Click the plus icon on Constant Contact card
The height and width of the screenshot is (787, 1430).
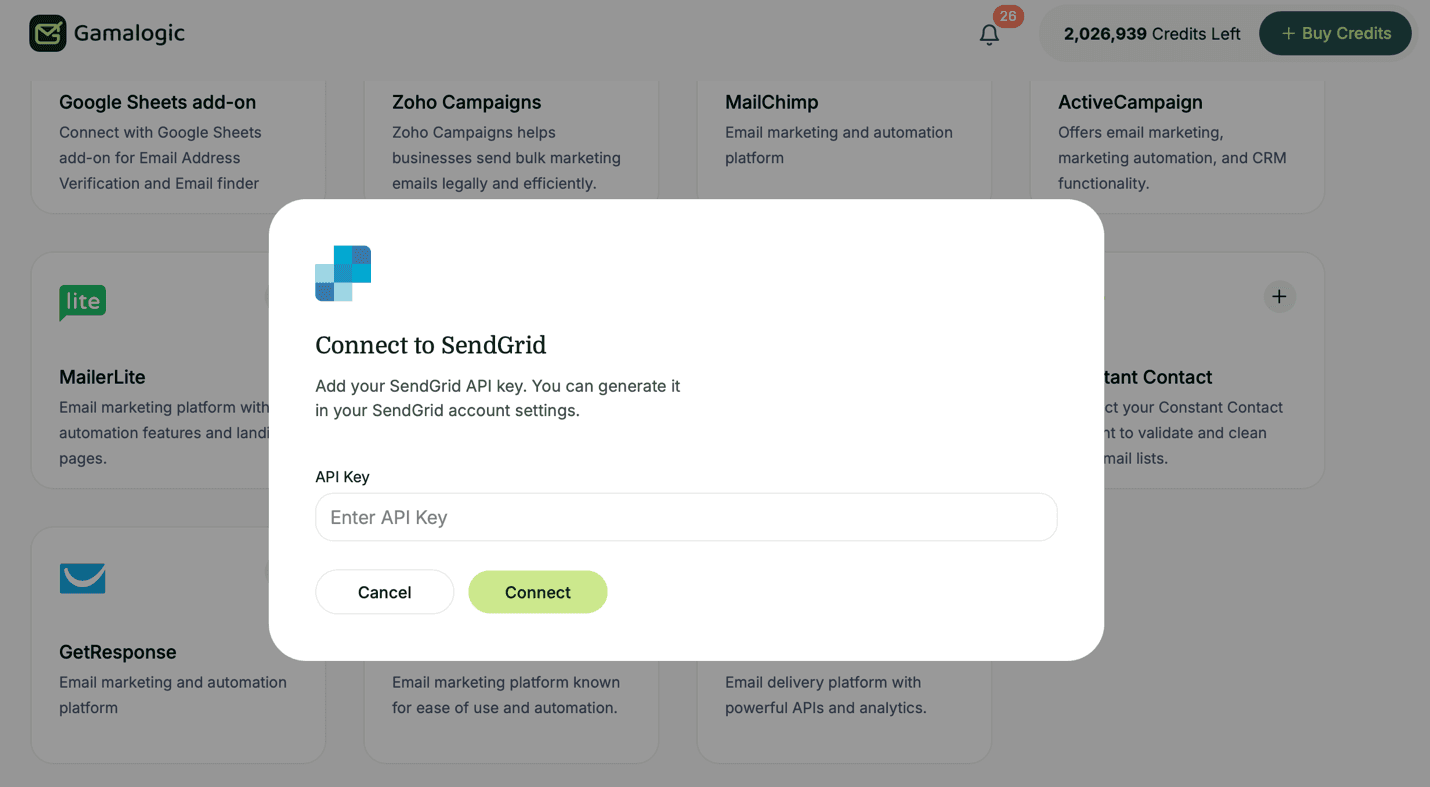click(1279, 296)
